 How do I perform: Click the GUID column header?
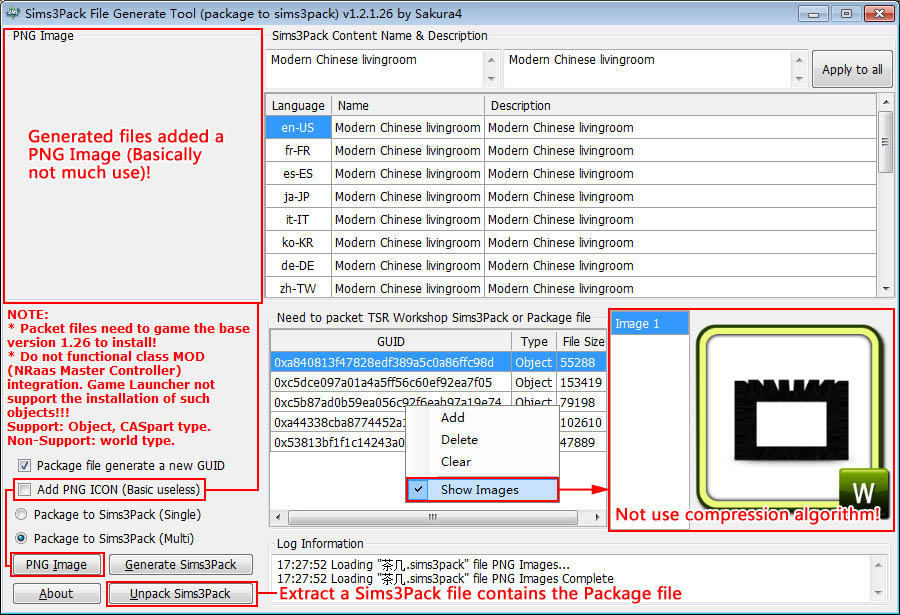tap(391, 342)
